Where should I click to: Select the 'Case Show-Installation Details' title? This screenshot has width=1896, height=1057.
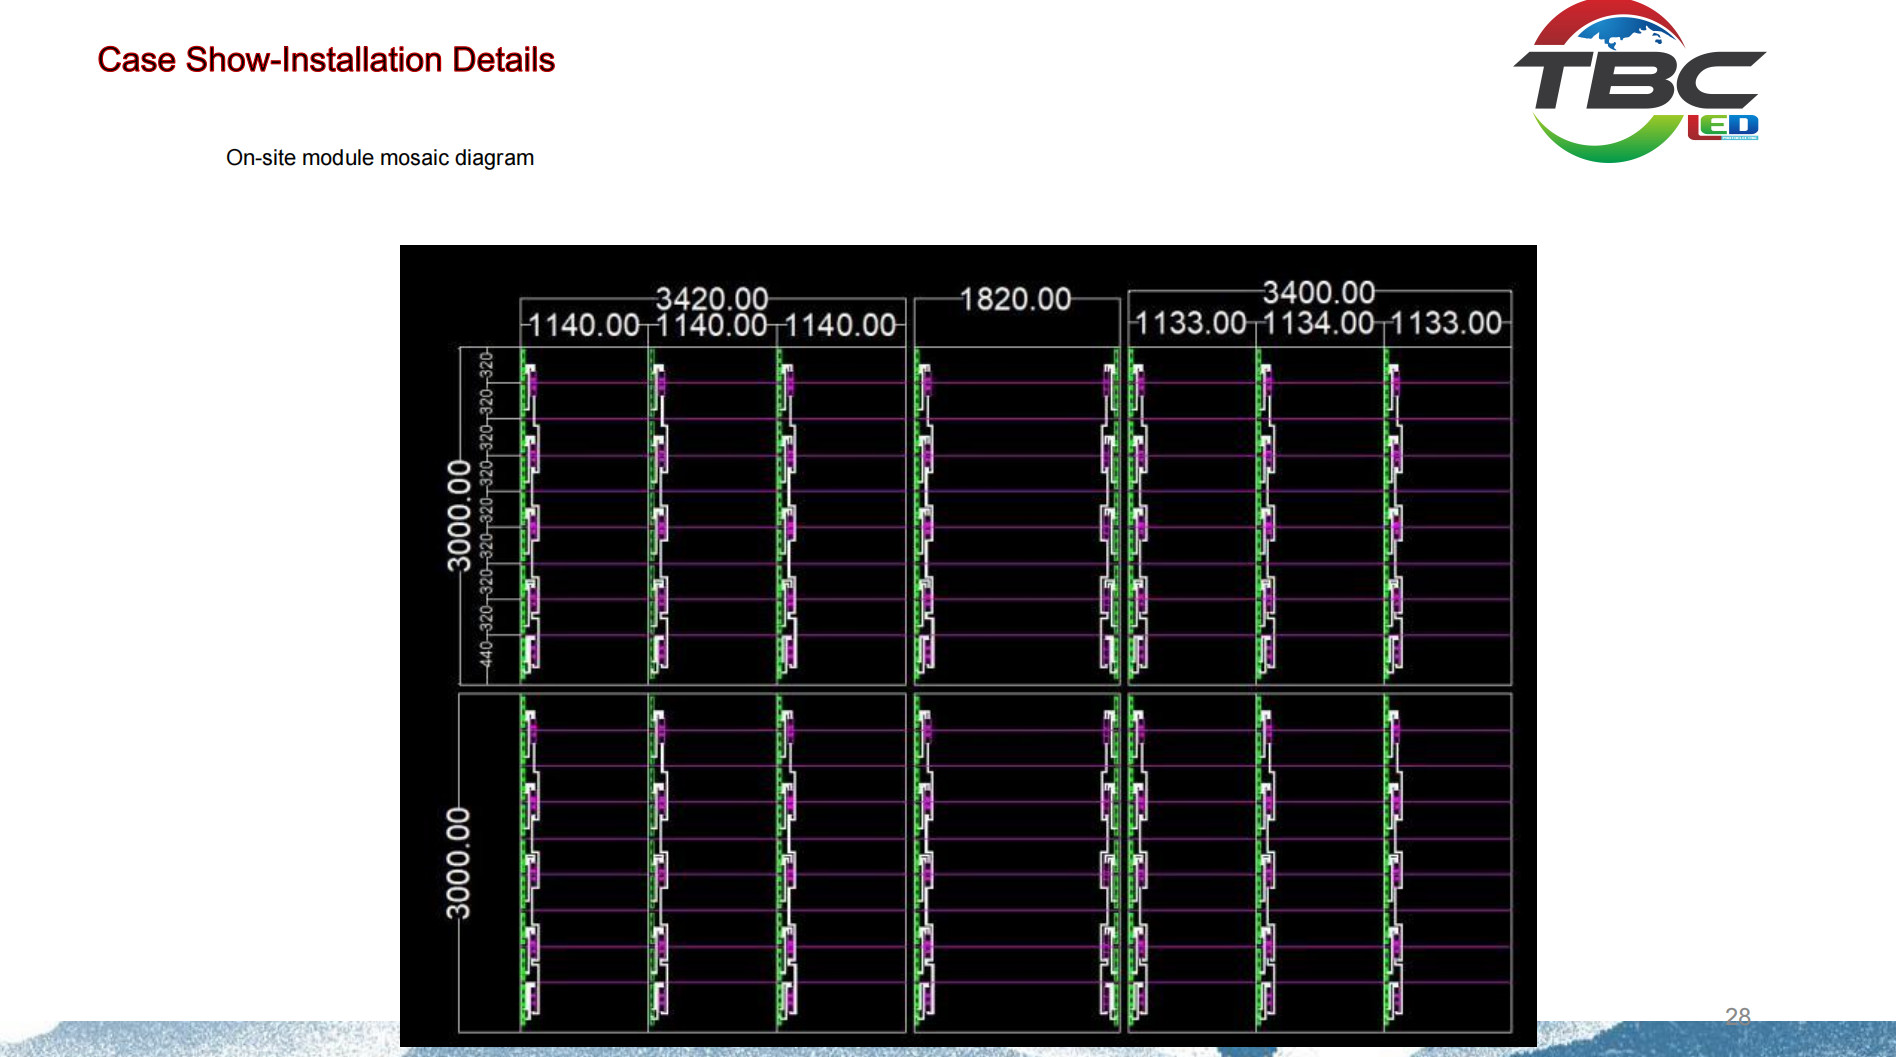(x=326, y=60)
